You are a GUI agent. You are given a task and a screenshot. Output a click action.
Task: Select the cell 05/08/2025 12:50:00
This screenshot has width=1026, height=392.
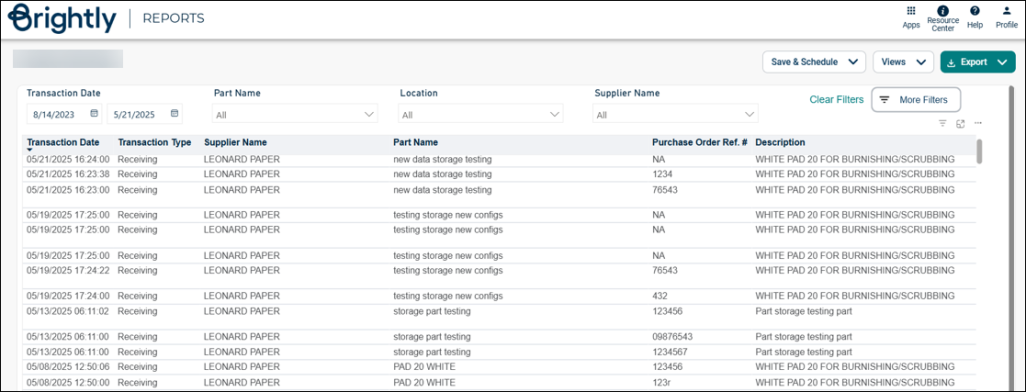pyautogui.click(x=68, y=382)
